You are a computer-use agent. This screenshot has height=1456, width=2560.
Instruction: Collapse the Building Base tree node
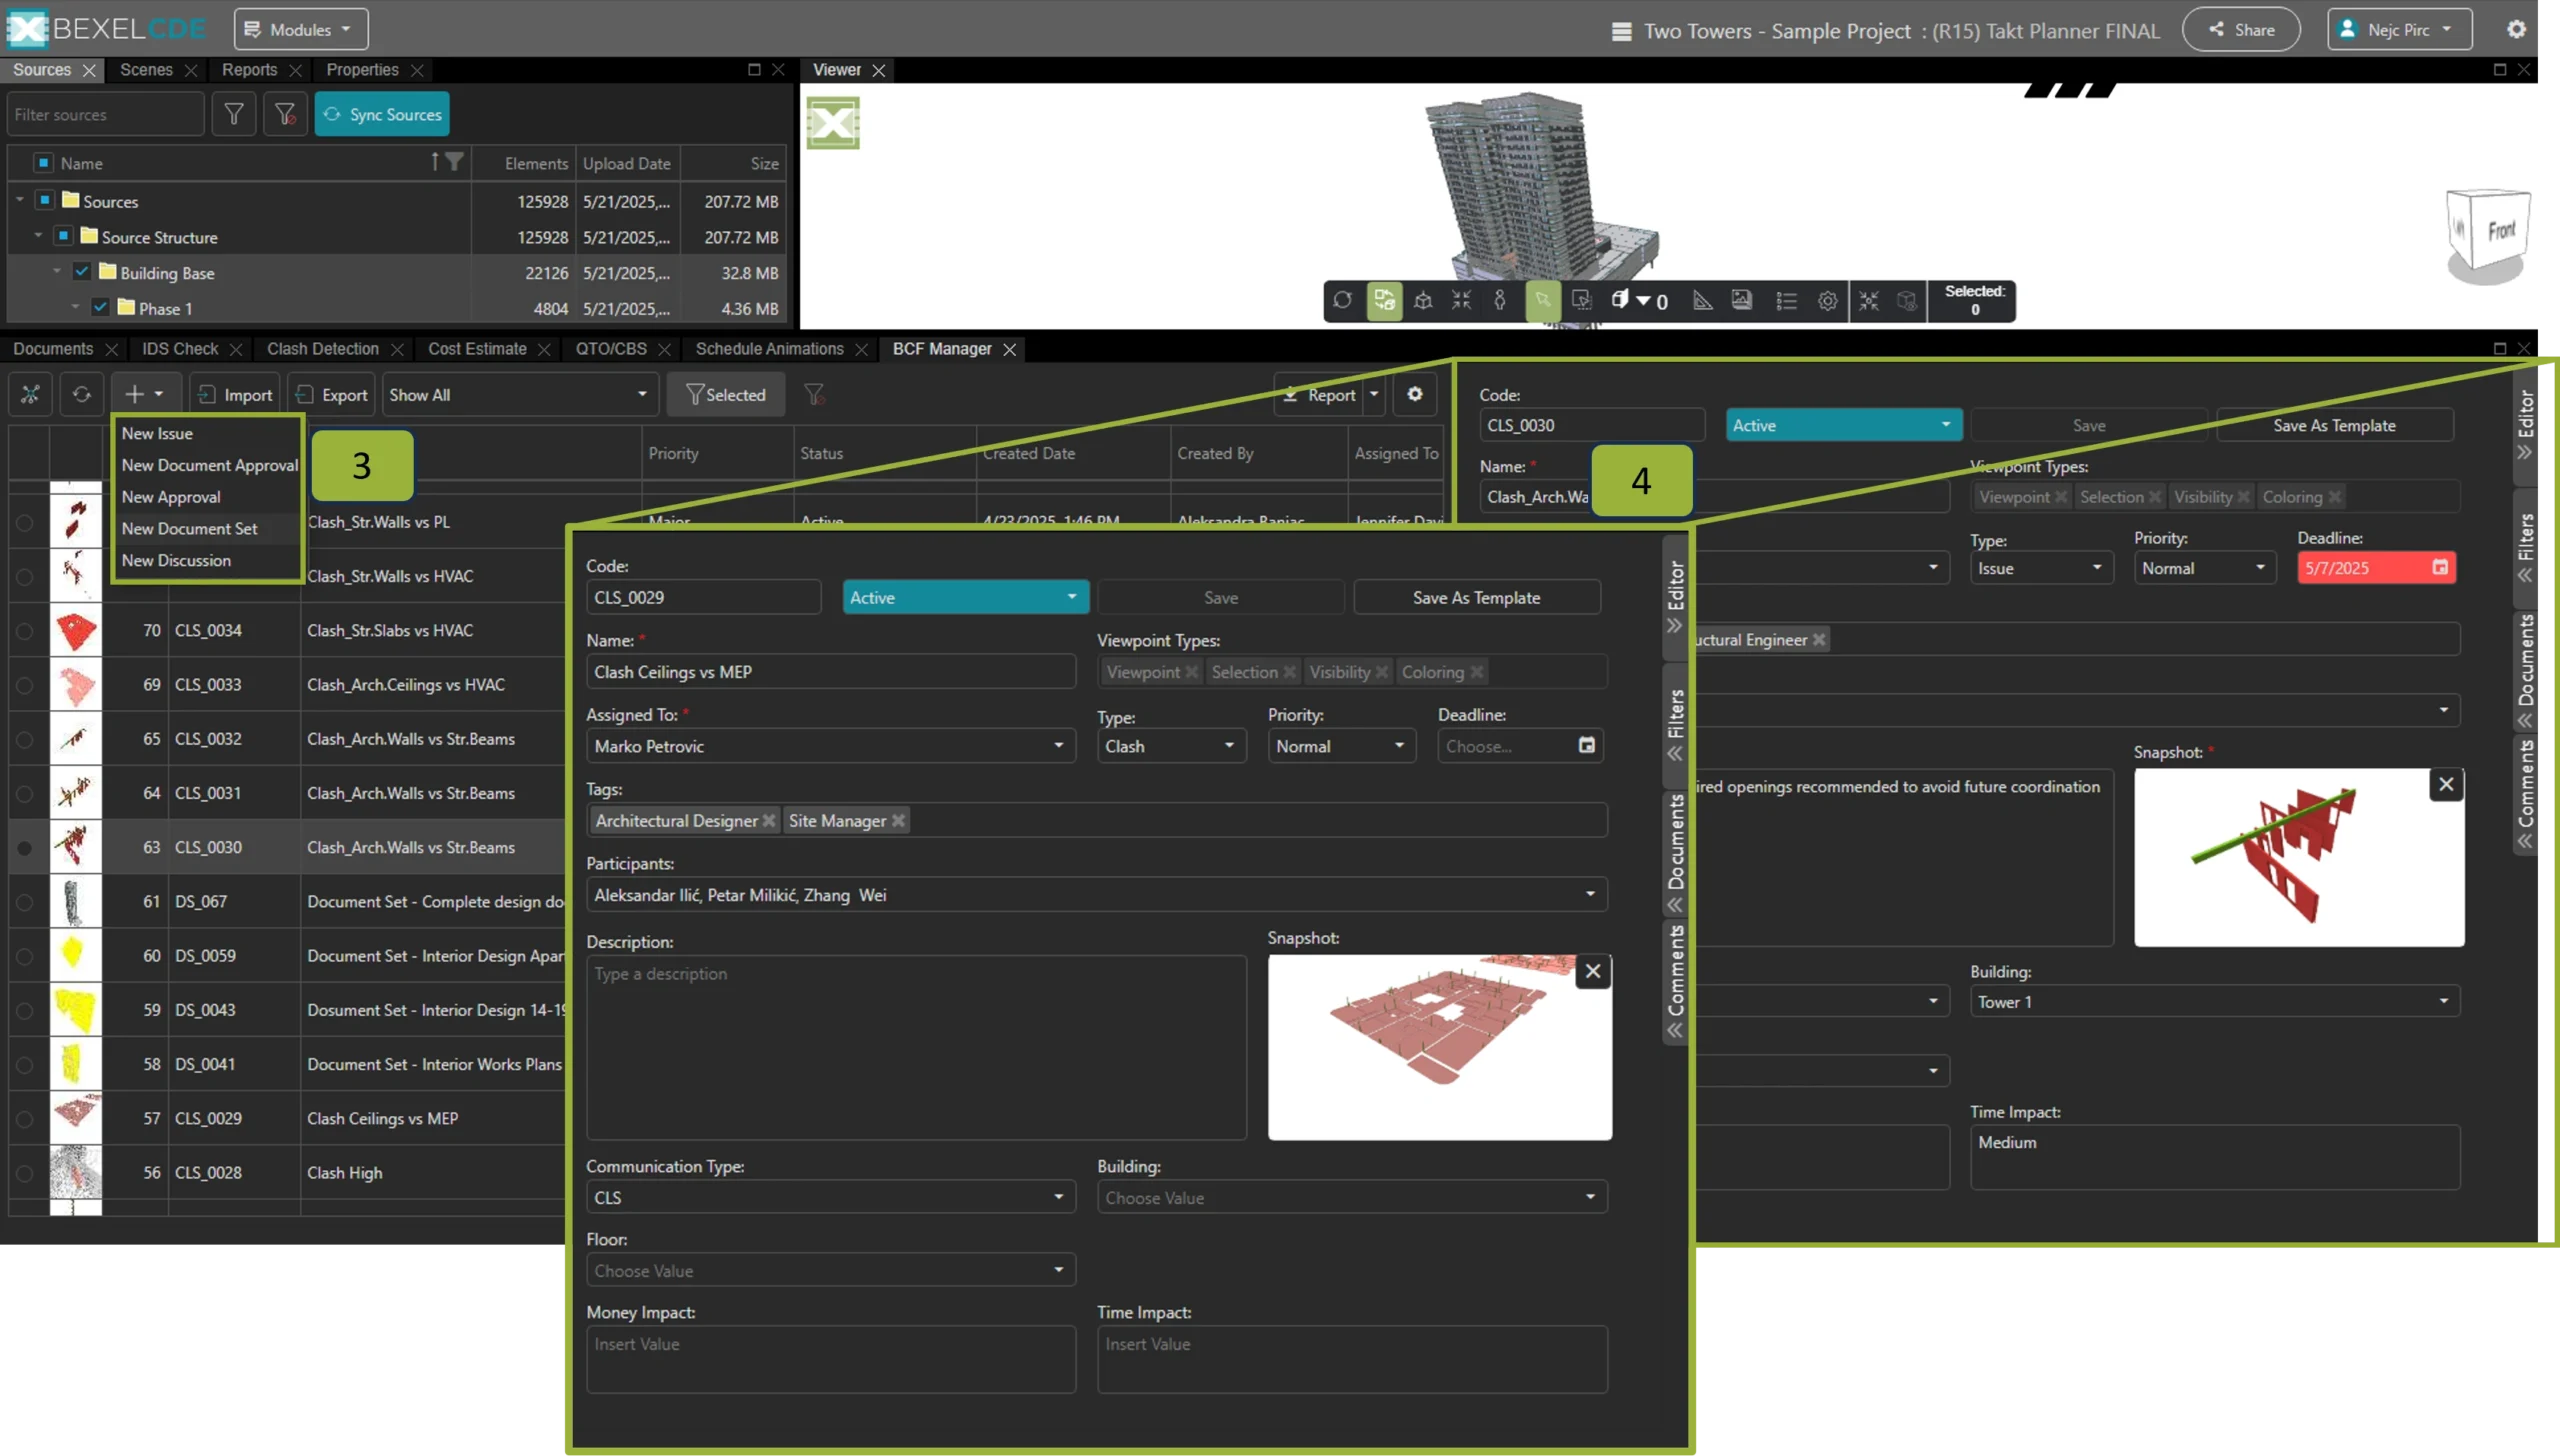click(x=57, y=272)
